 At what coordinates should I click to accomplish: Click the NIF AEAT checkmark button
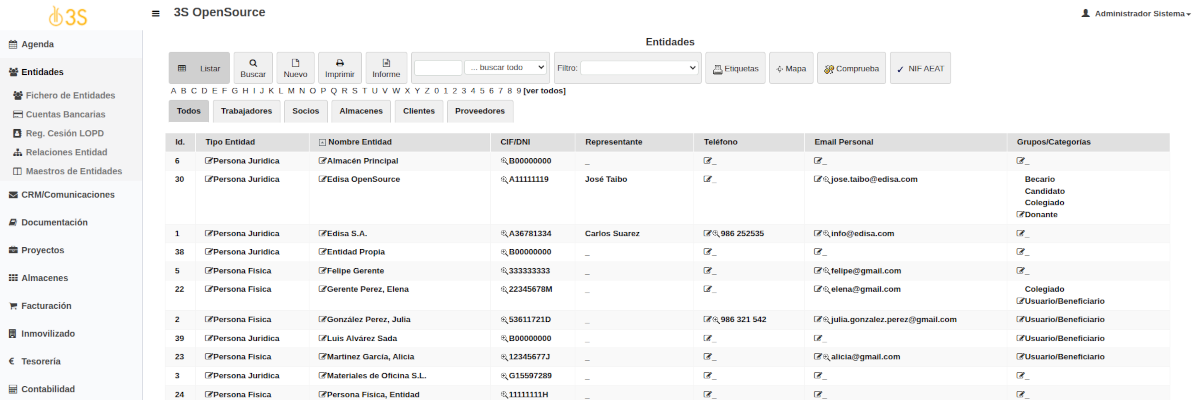pos(920,68)
